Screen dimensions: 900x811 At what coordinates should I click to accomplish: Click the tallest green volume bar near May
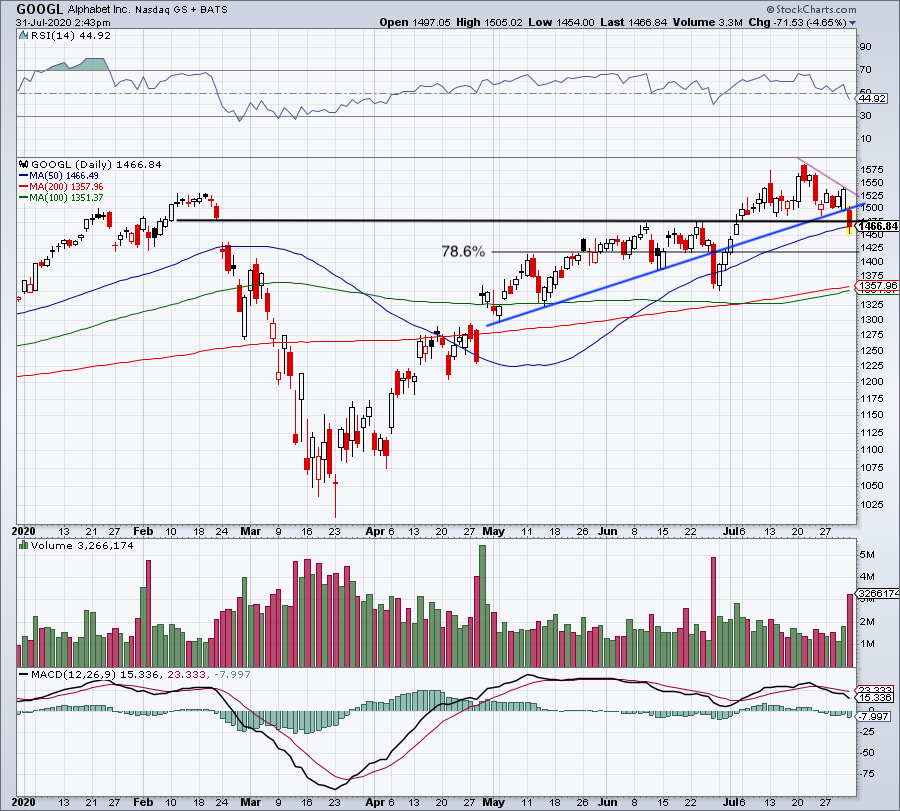pos(482,606)
